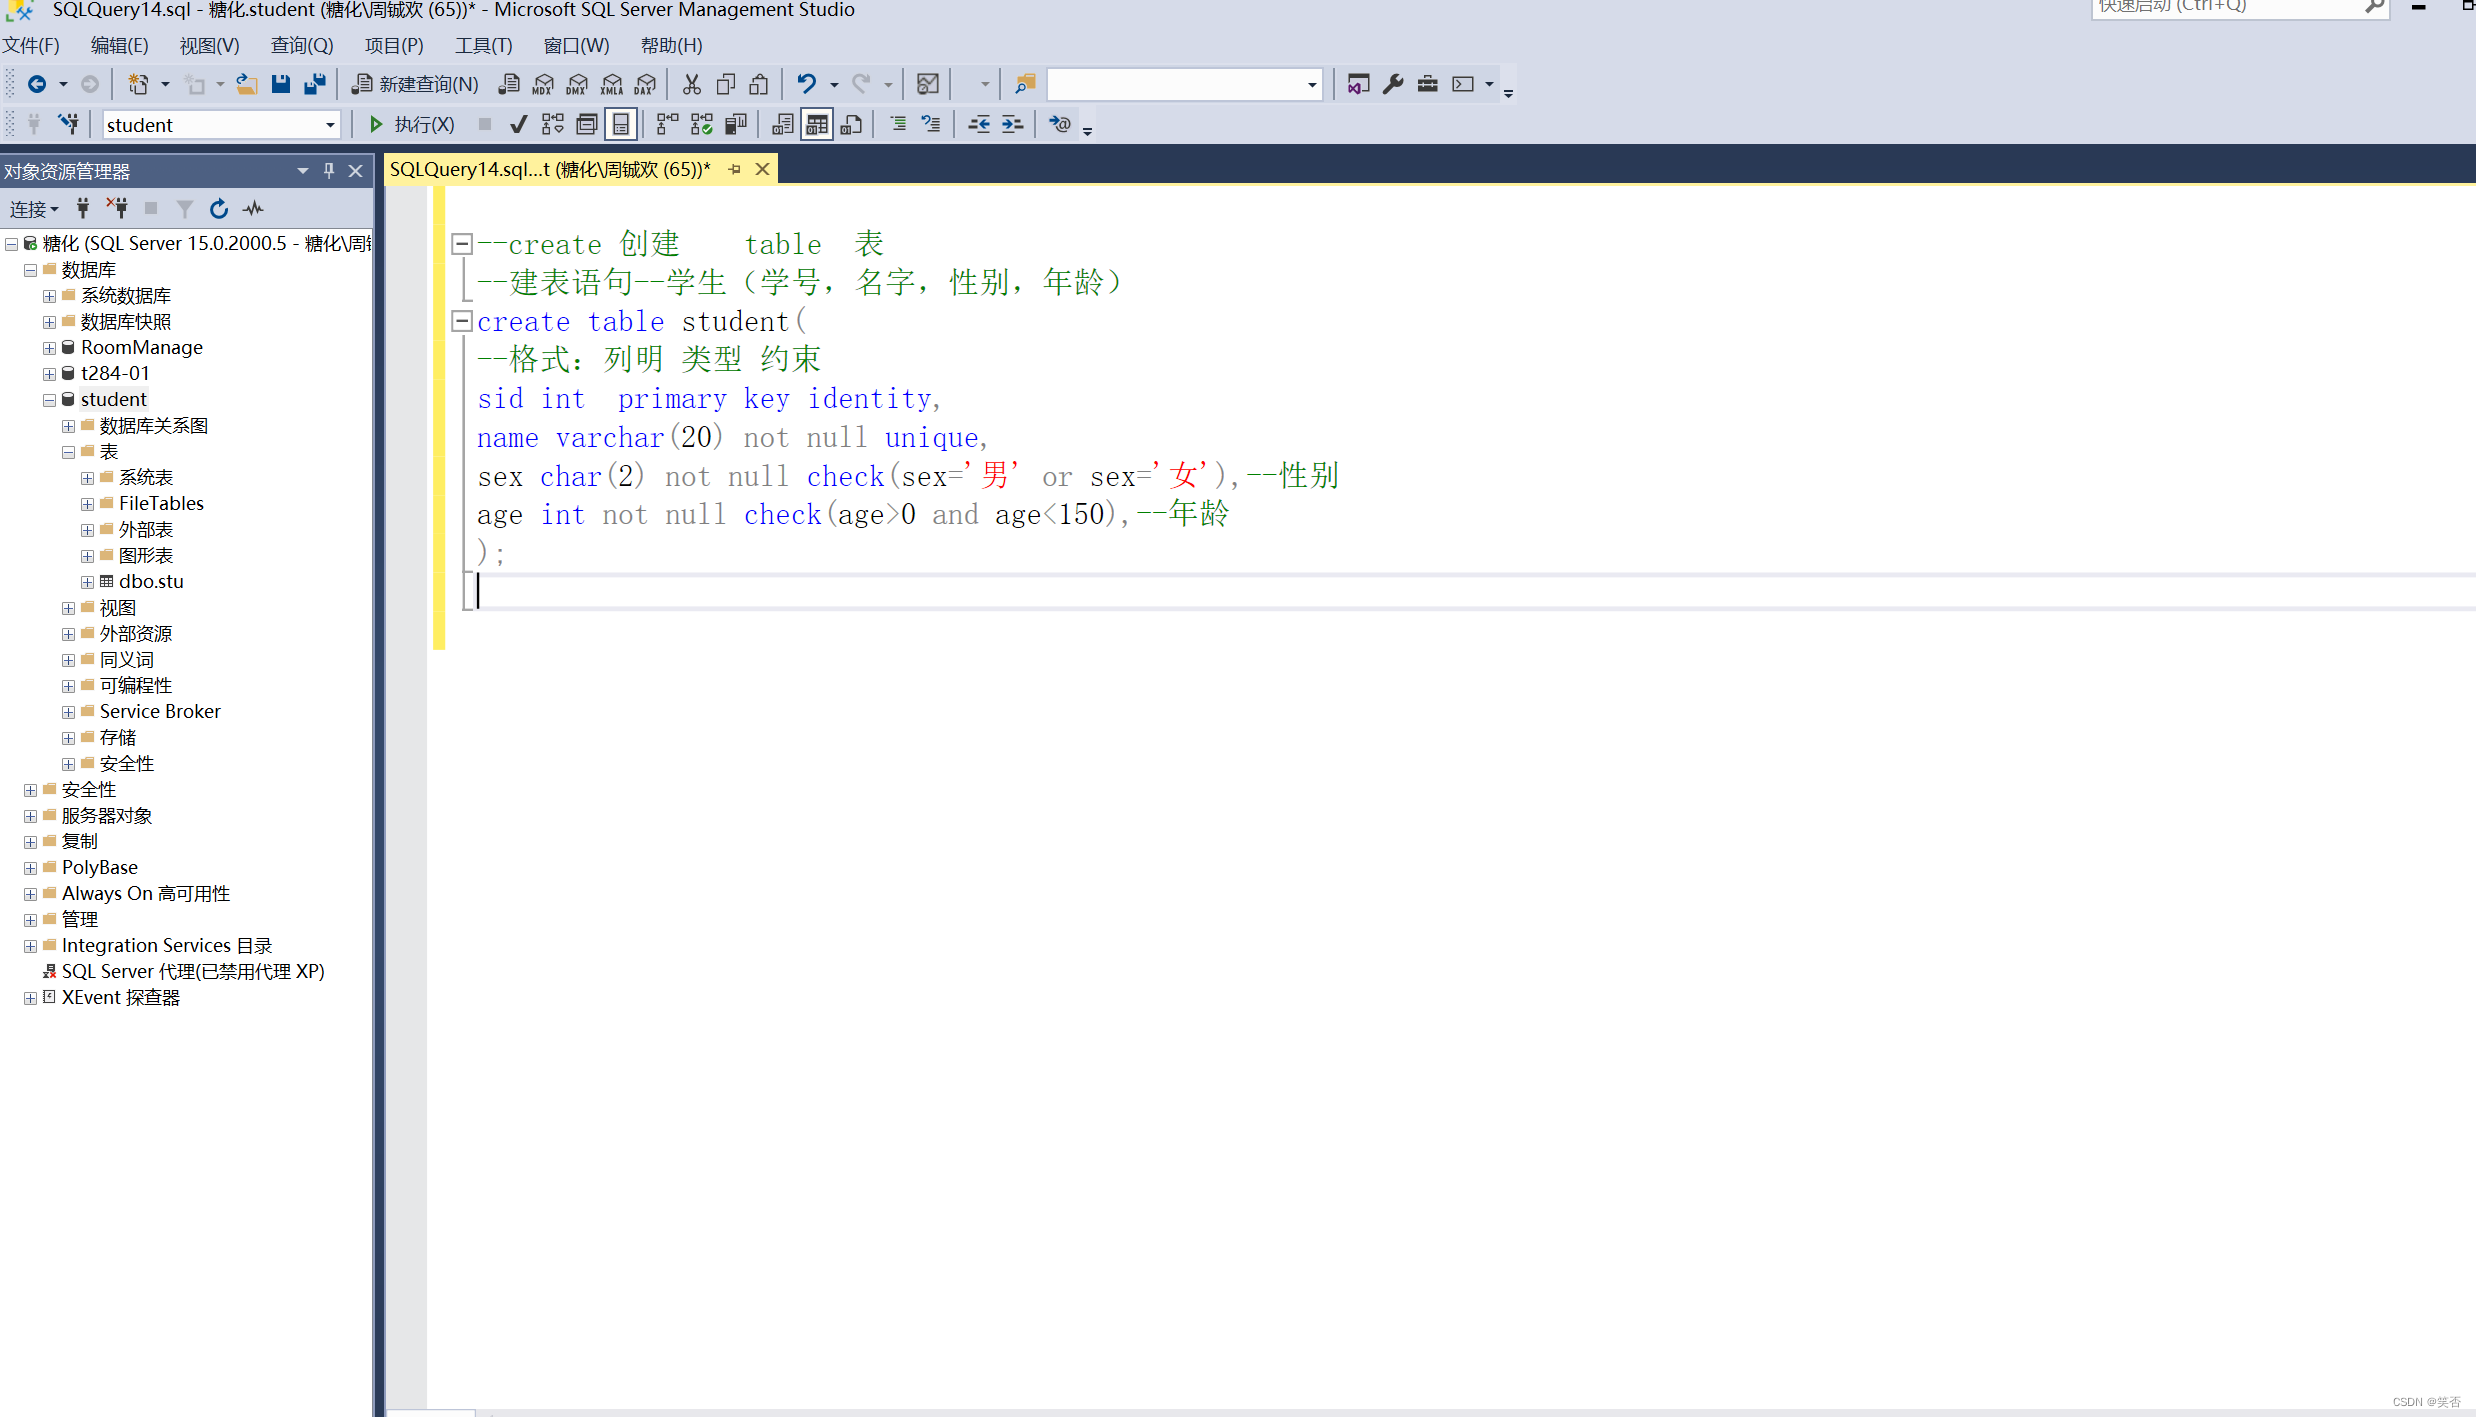Pin the Object Explorer panel

328,170
